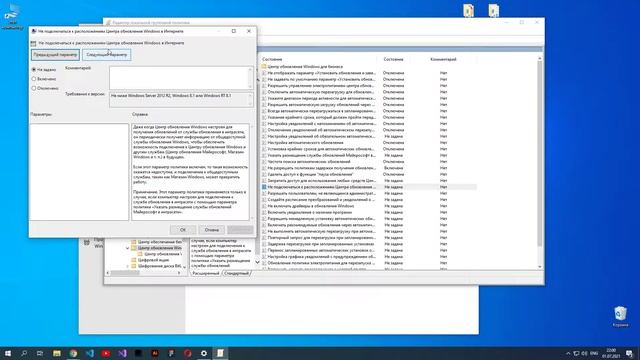Click the 'Отмена' button in the dialog

pos(211,230)
